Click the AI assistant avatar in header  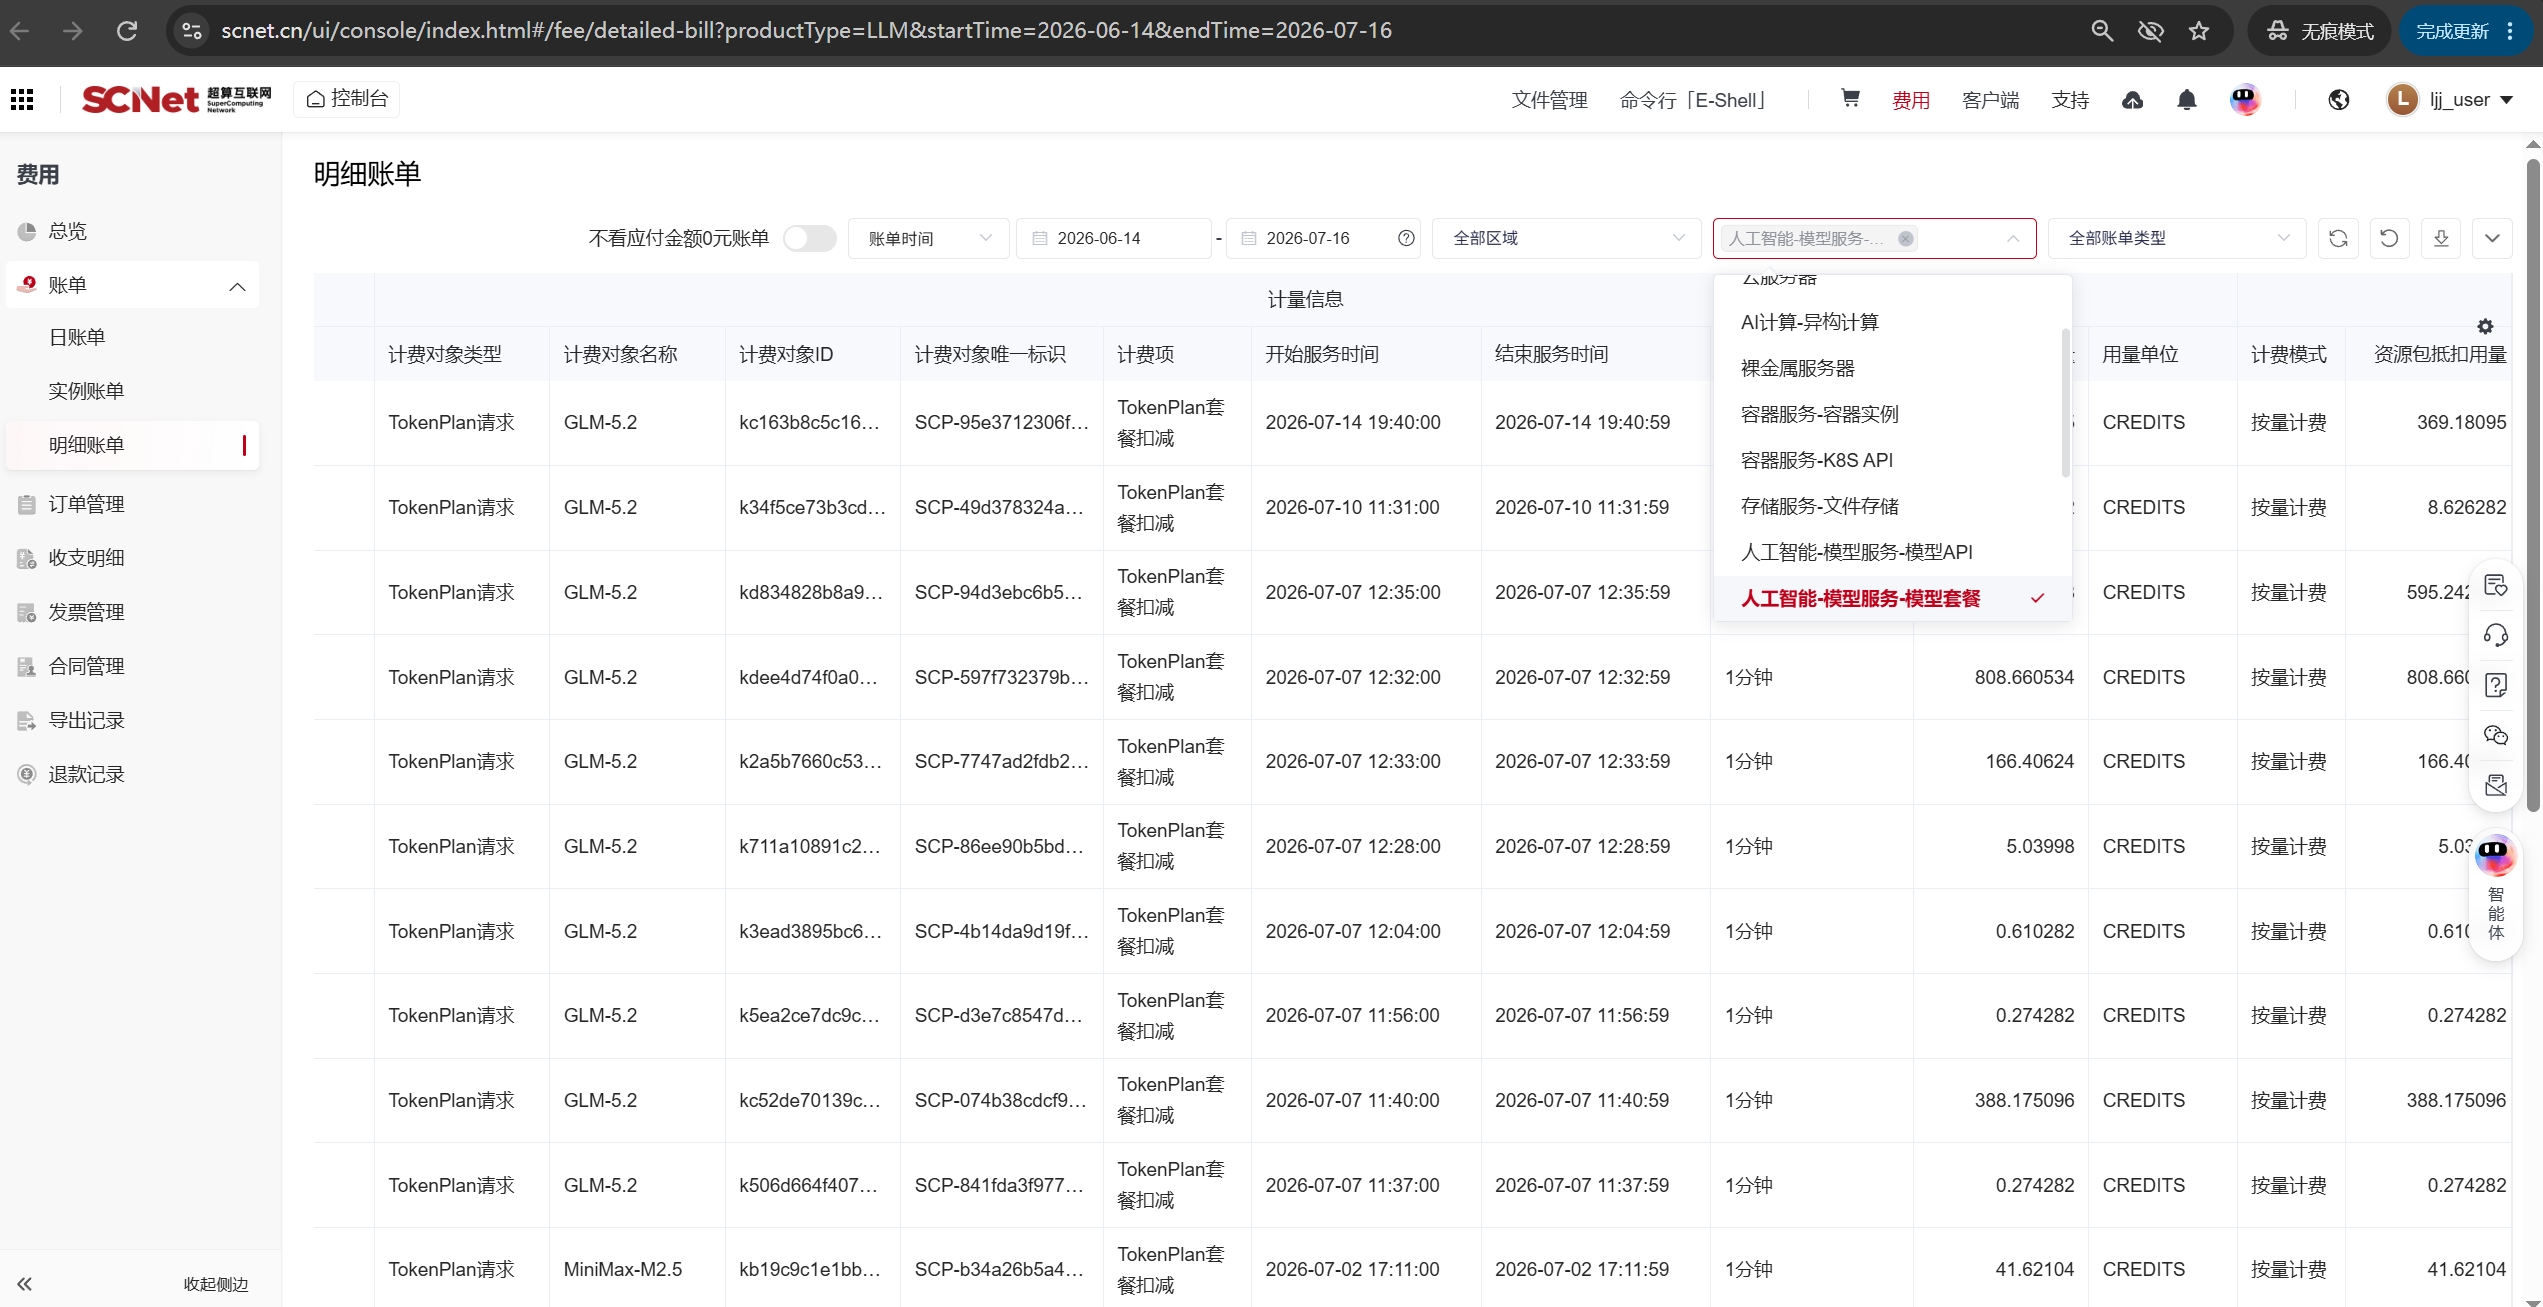tap(2245, 99)
